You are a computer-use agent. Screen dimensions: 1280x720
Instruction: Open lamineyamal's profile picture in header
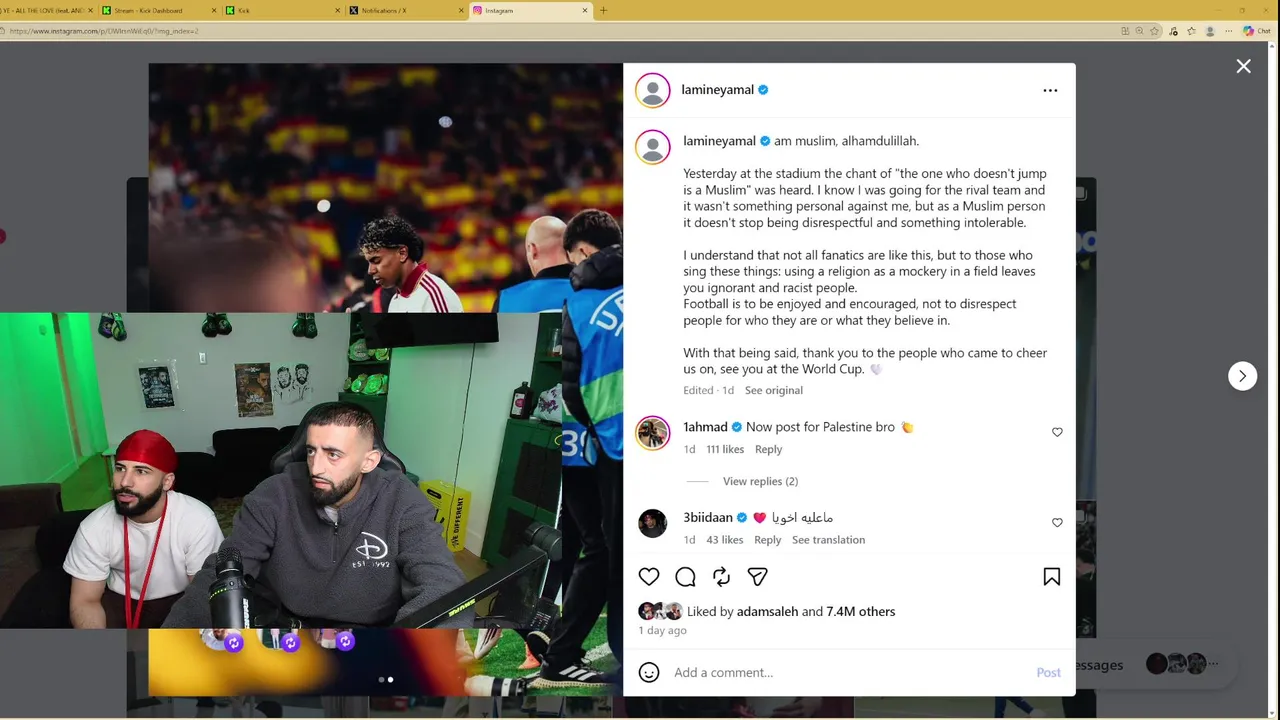(x=653, y=90)
